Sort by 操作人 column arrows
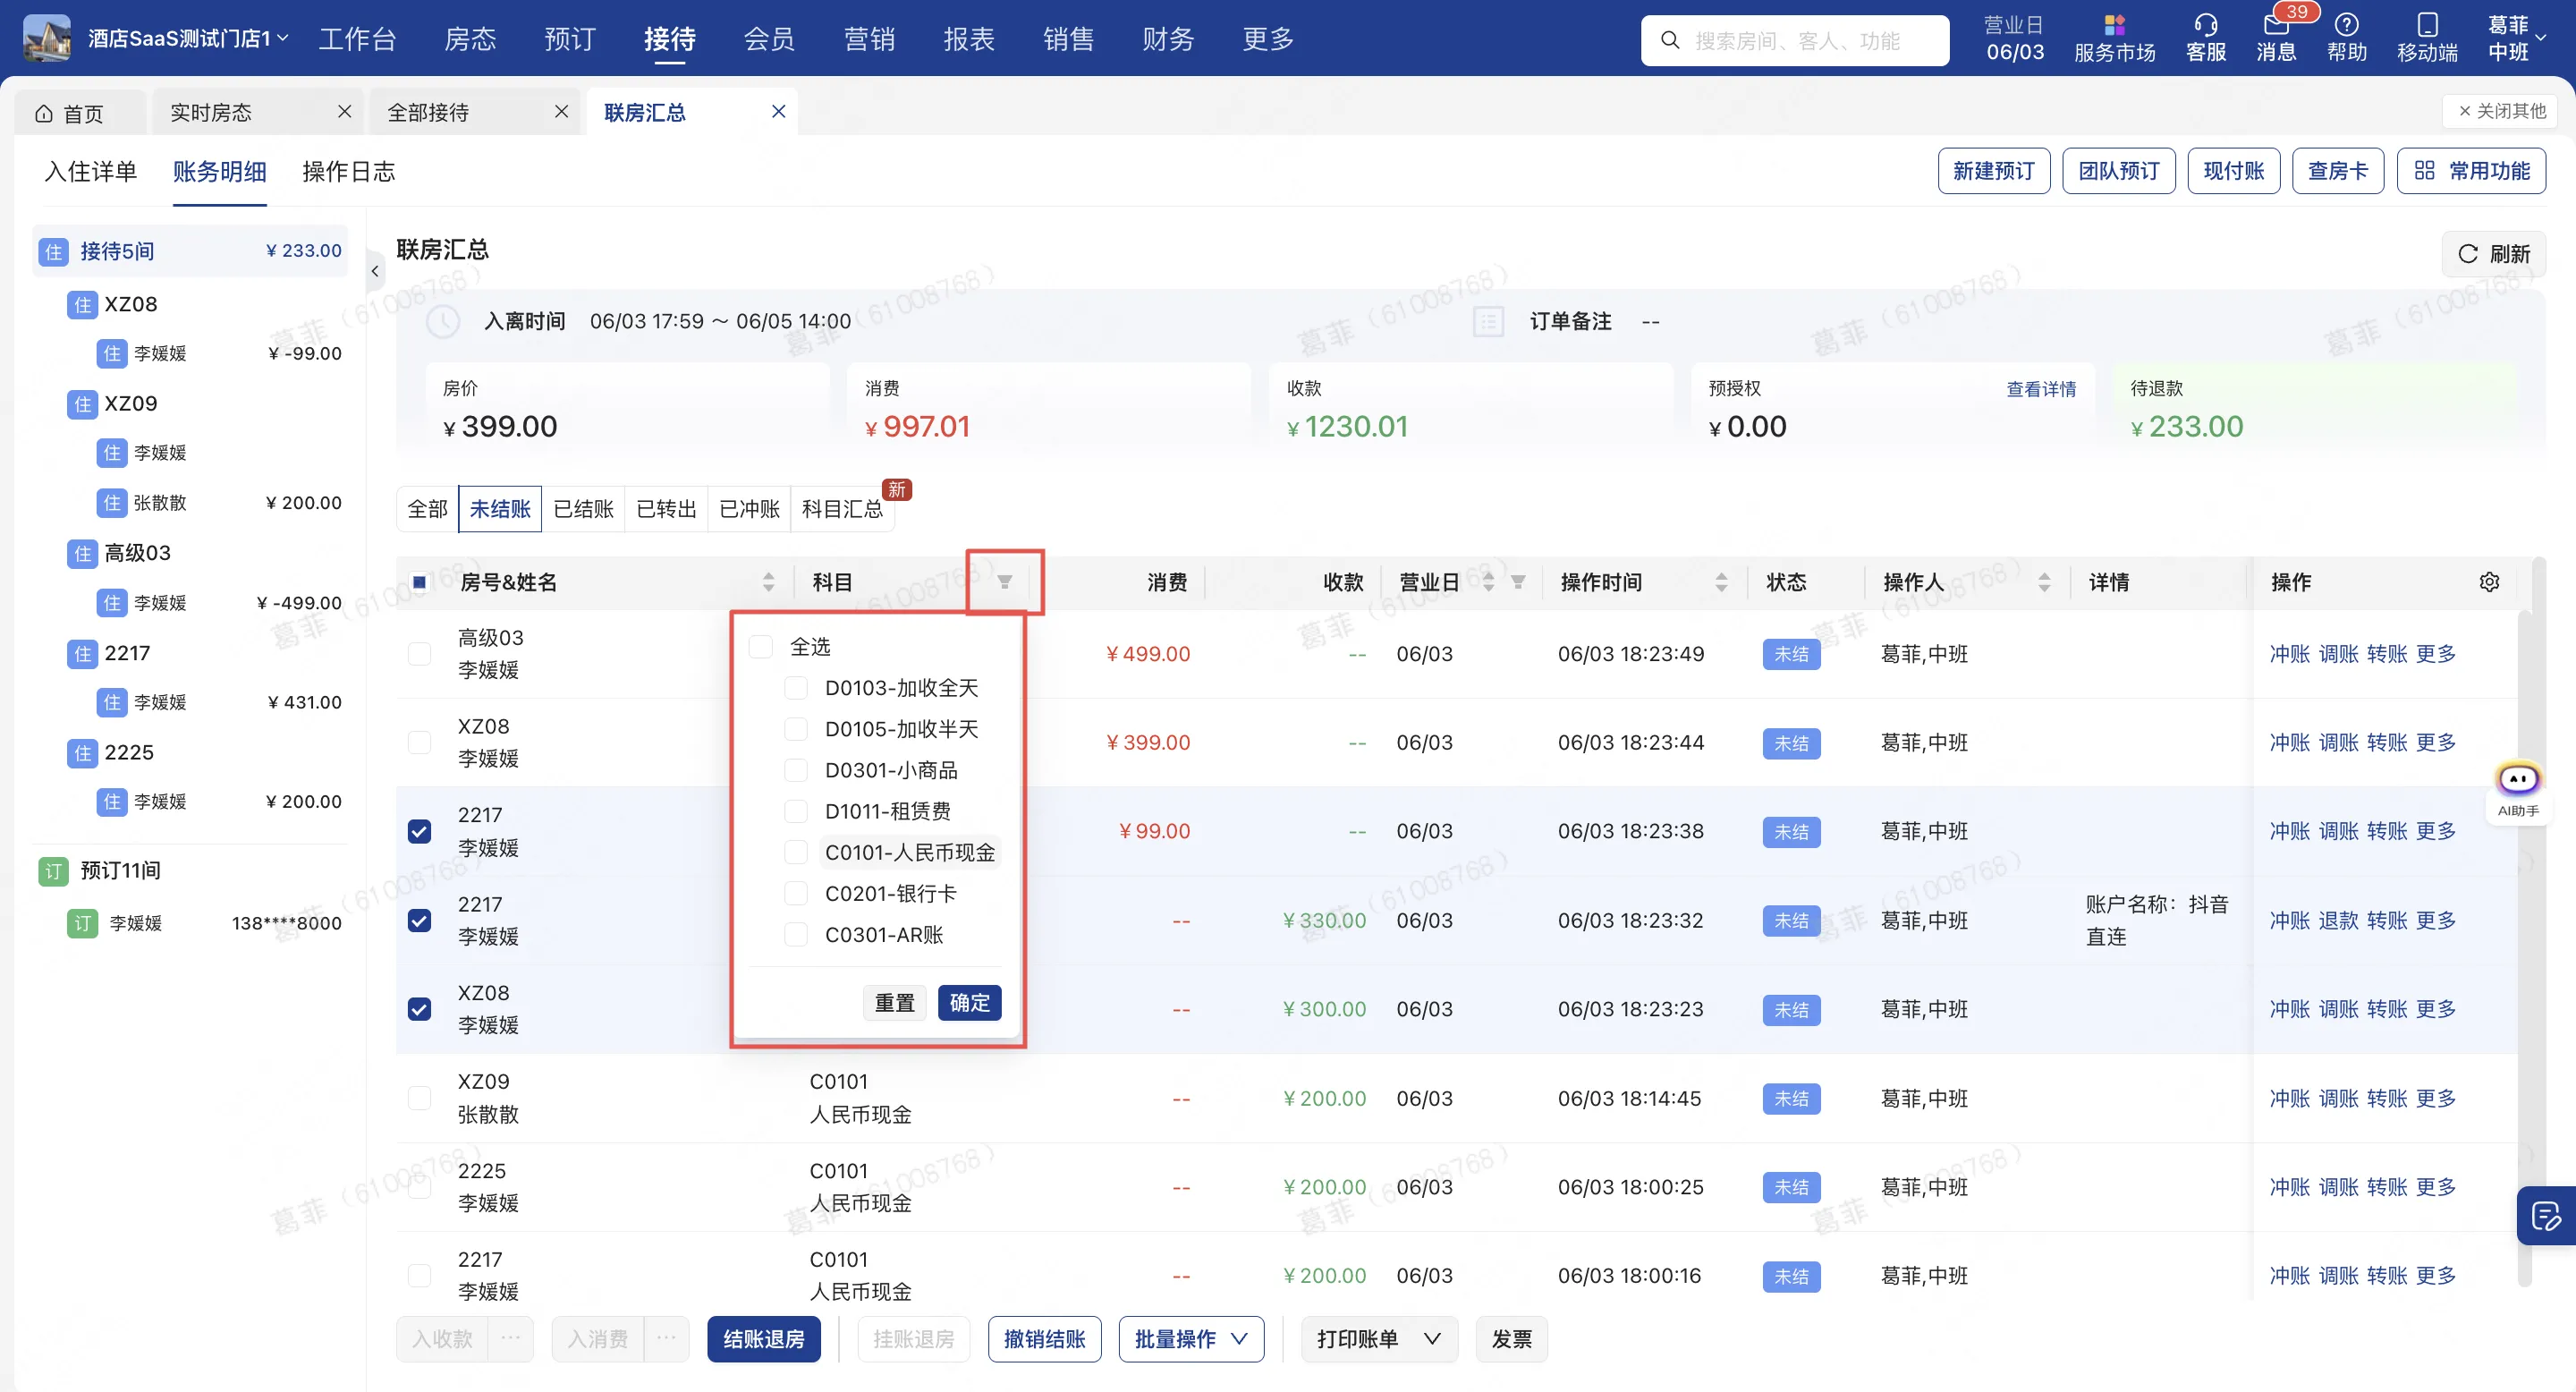Image resolution: width=2576 pixels, height=1392 pixels. click(x=2044, y=582)
